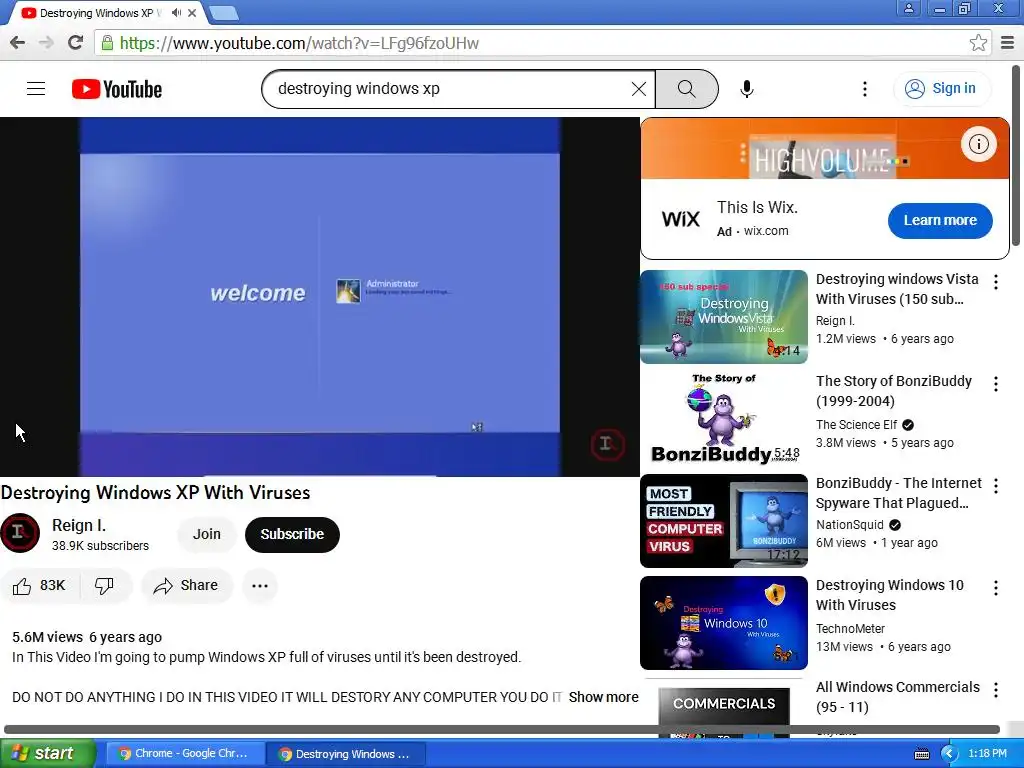Open Destroying Windows taskbar item
Viewport: 1024px width, 768px height.
(345, 754)
